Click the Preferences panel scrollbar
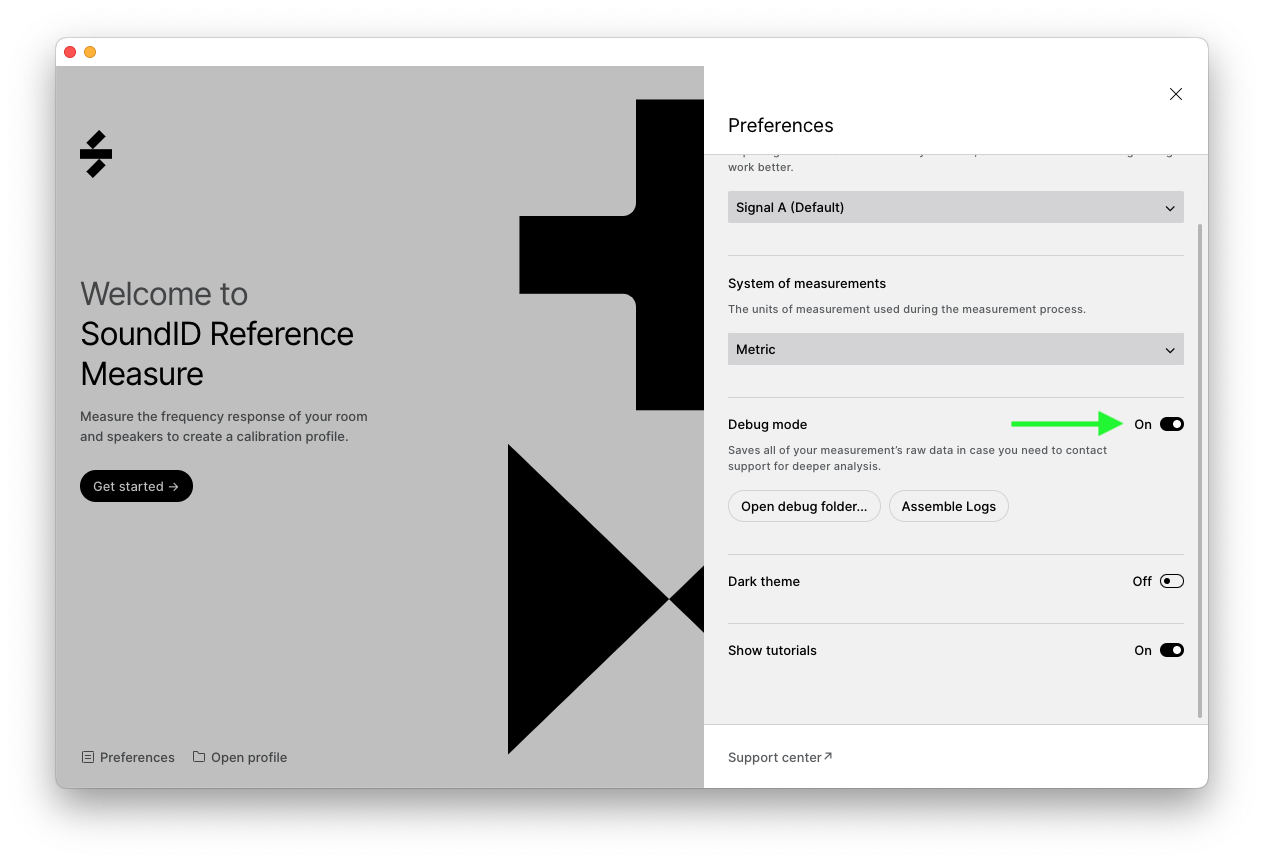The image size is (1264, 862). click(x=1200, y=470)
